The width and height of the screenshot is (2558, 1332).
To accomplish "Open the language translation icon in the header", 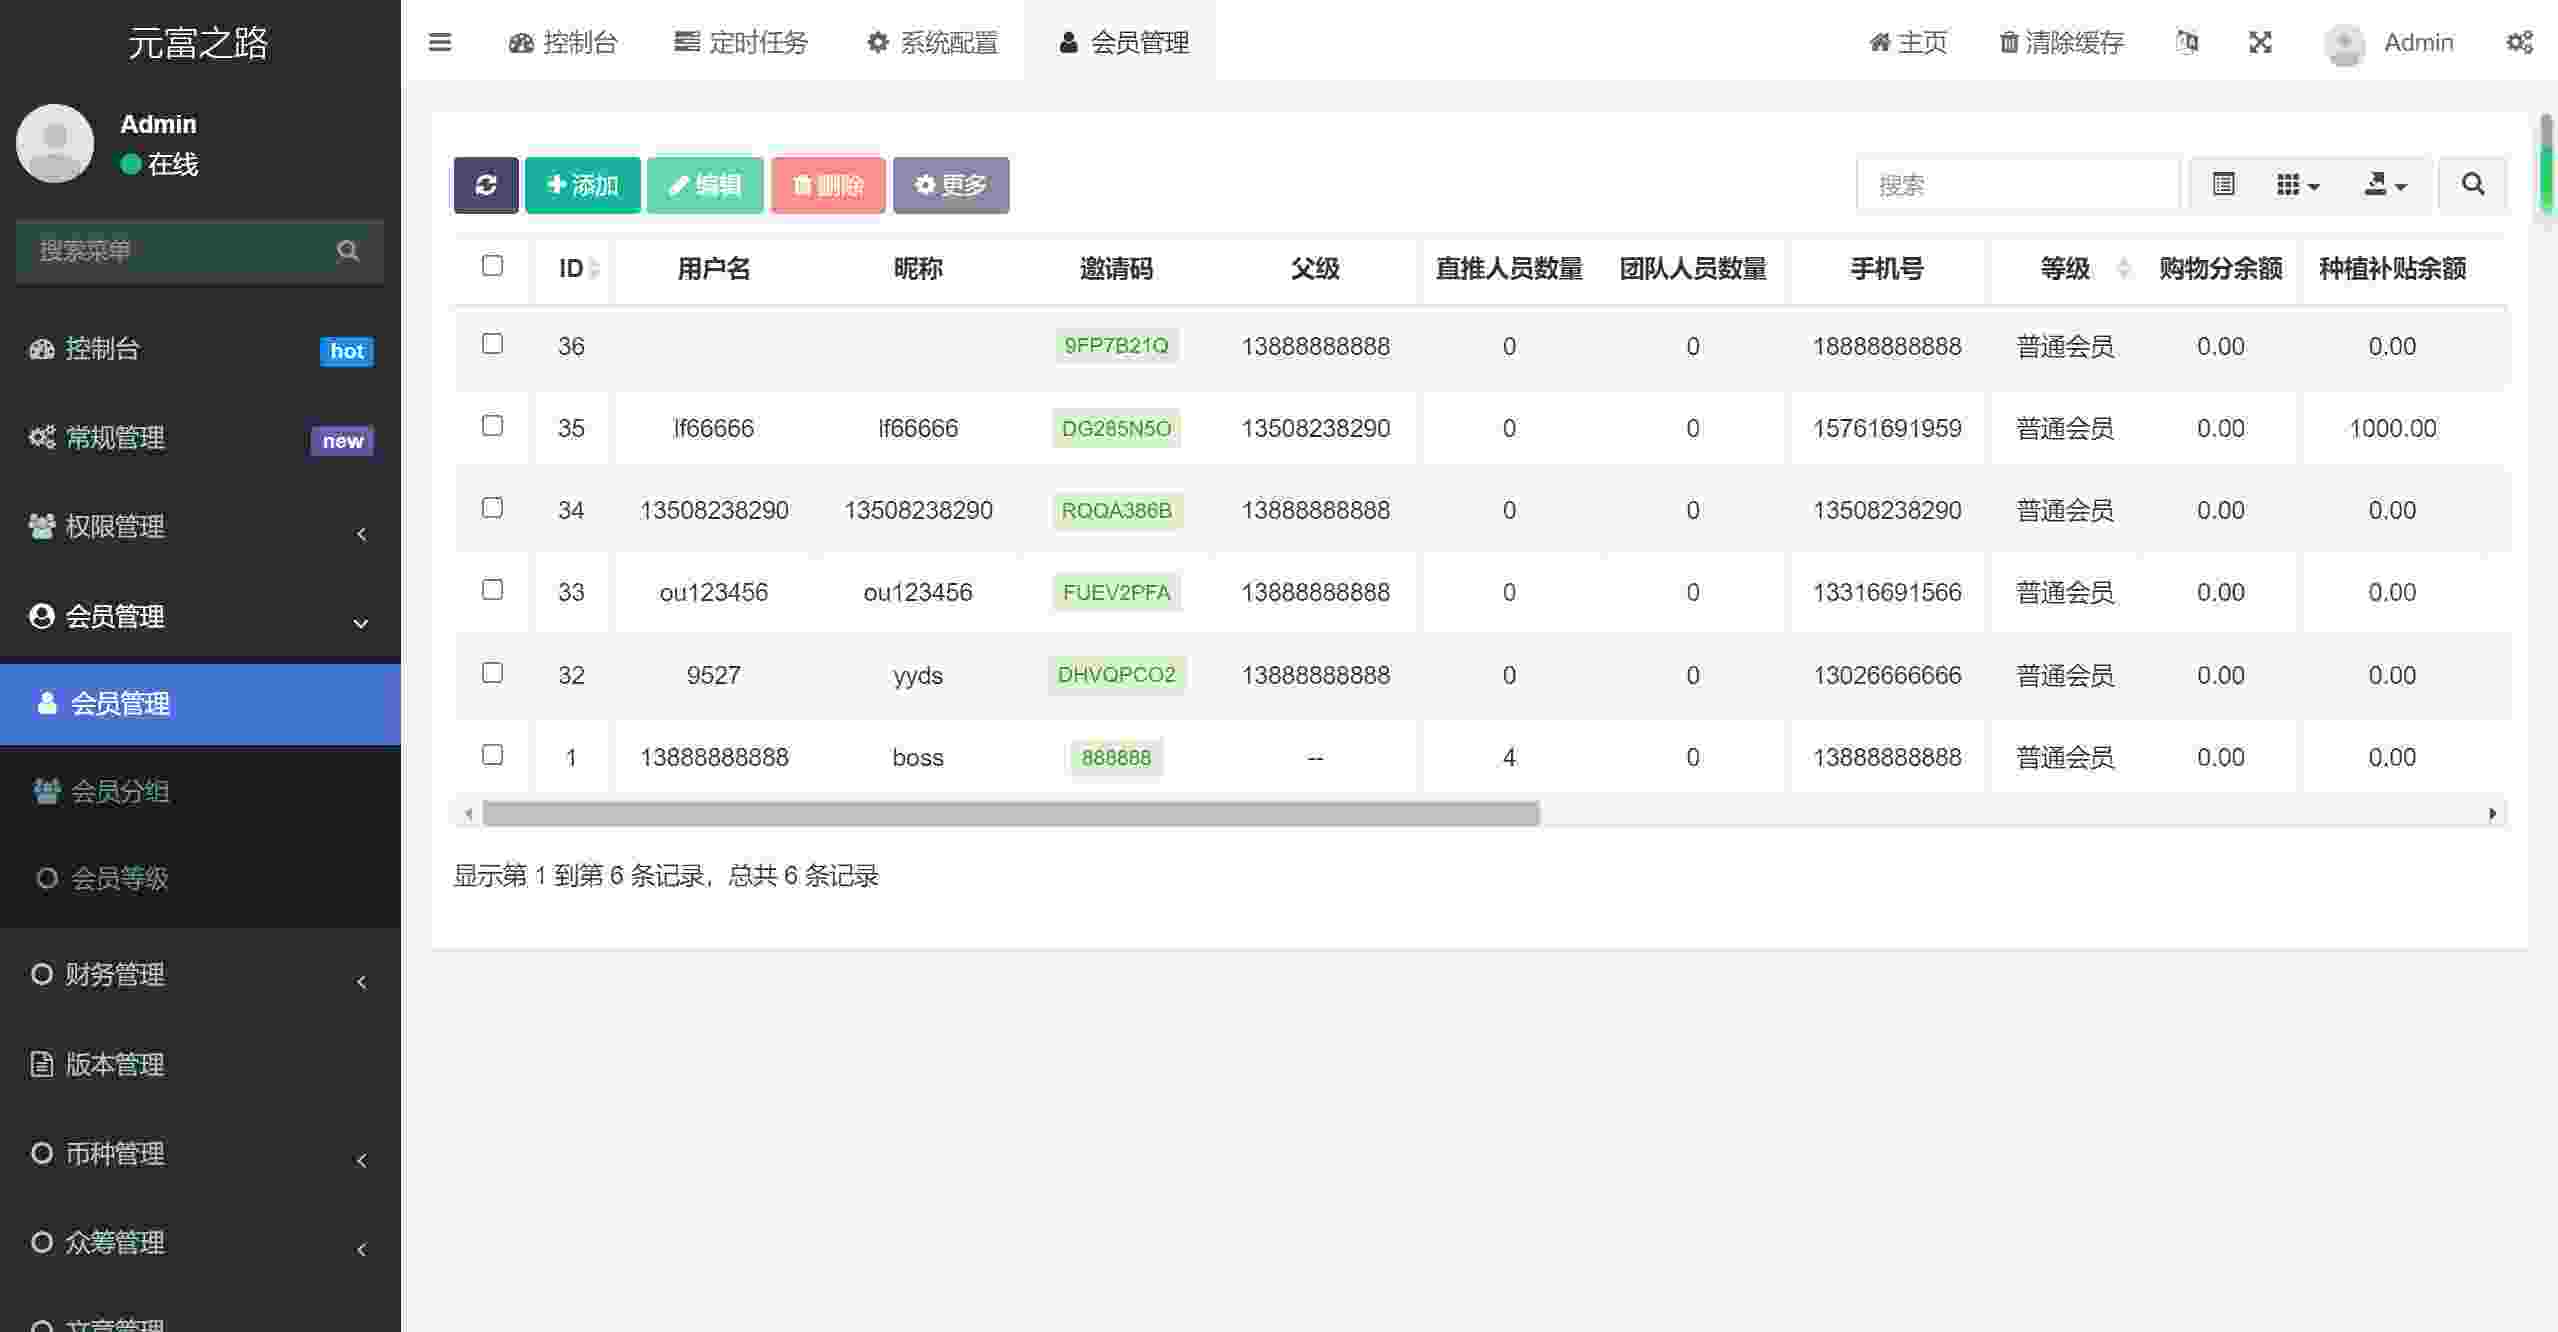I will click(x=2187, y=42).
